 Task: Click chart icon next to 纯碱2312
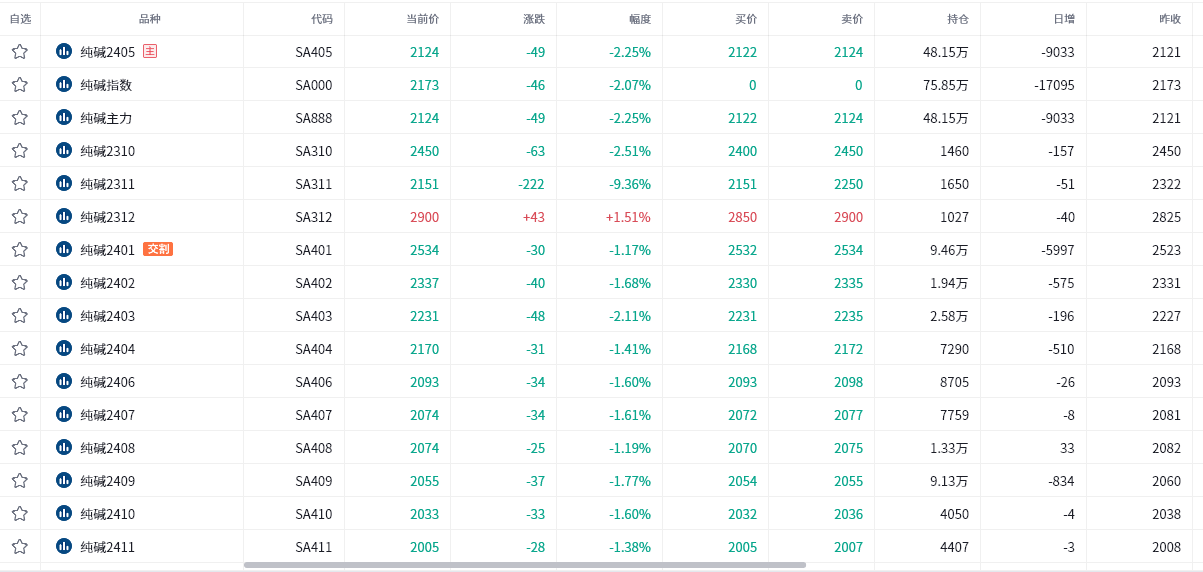point(64,217)
